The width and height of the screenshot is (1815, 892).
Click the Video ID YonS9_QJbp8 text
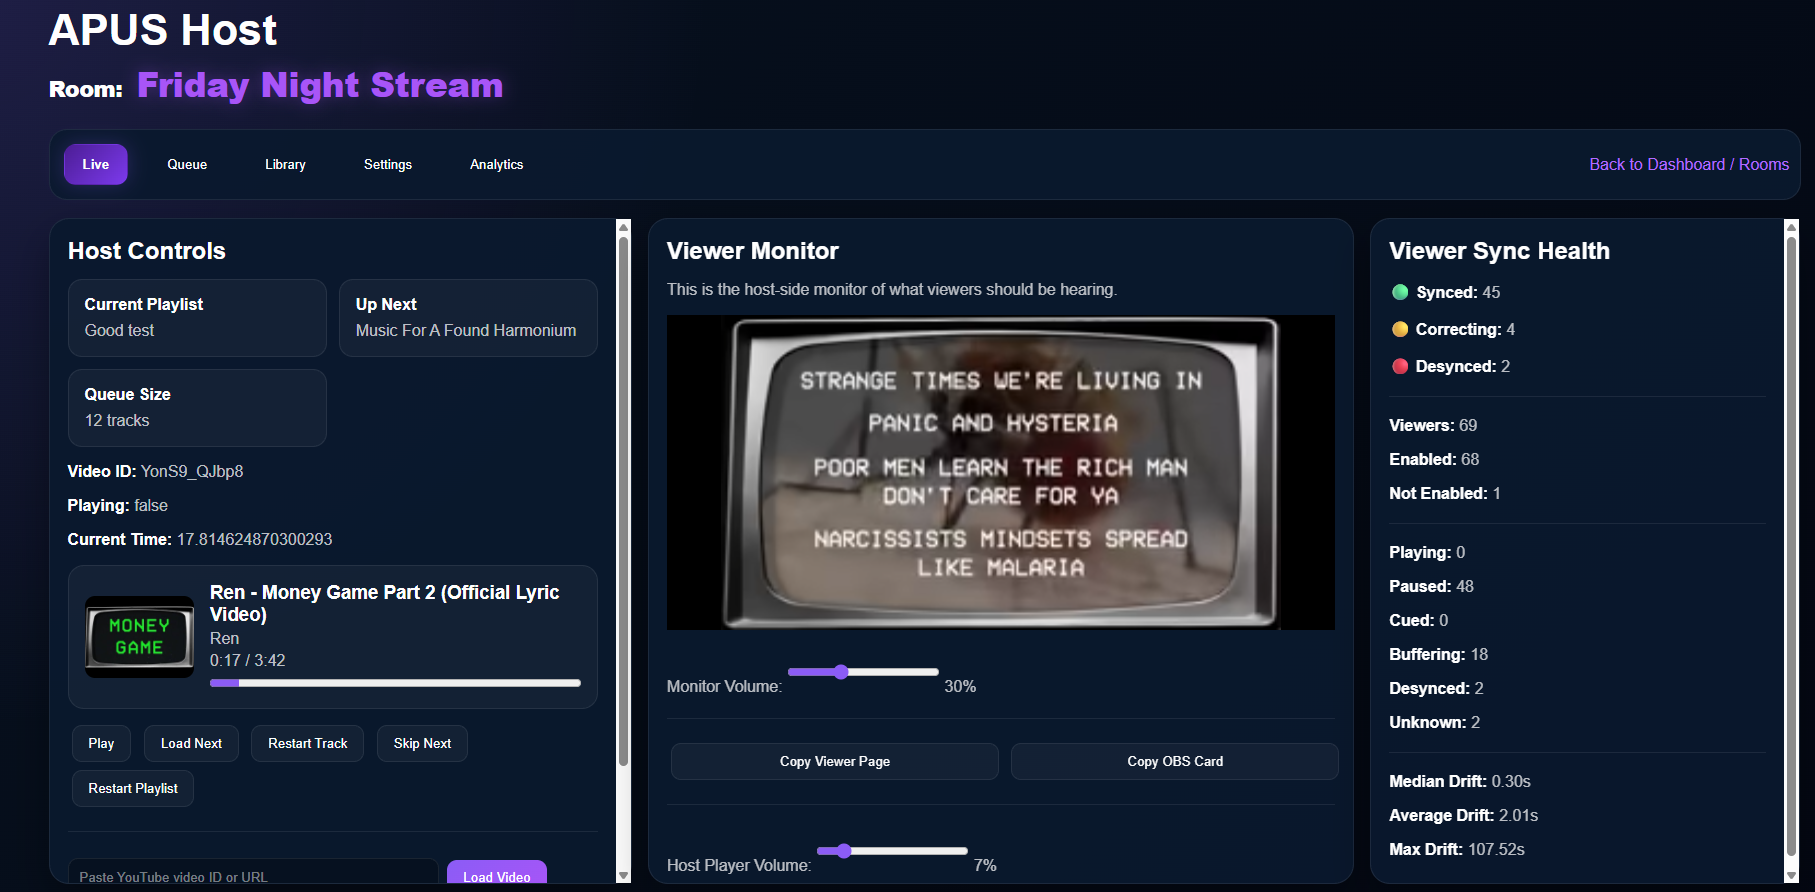pyautogui.click(x=155, y=471)
